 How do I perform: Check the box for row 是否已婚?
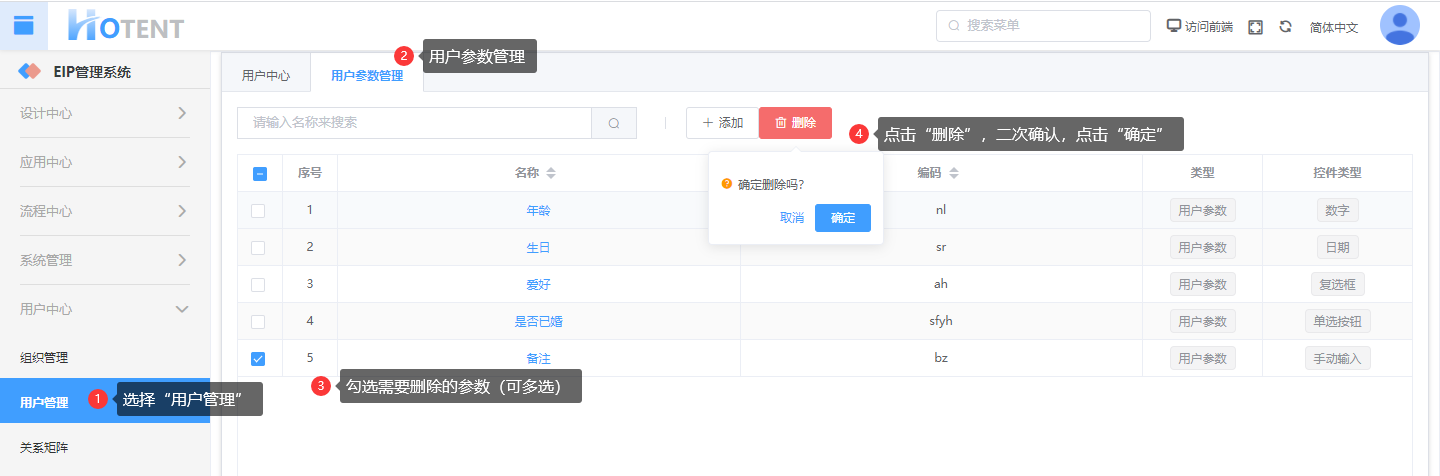[x=259, y=321]
